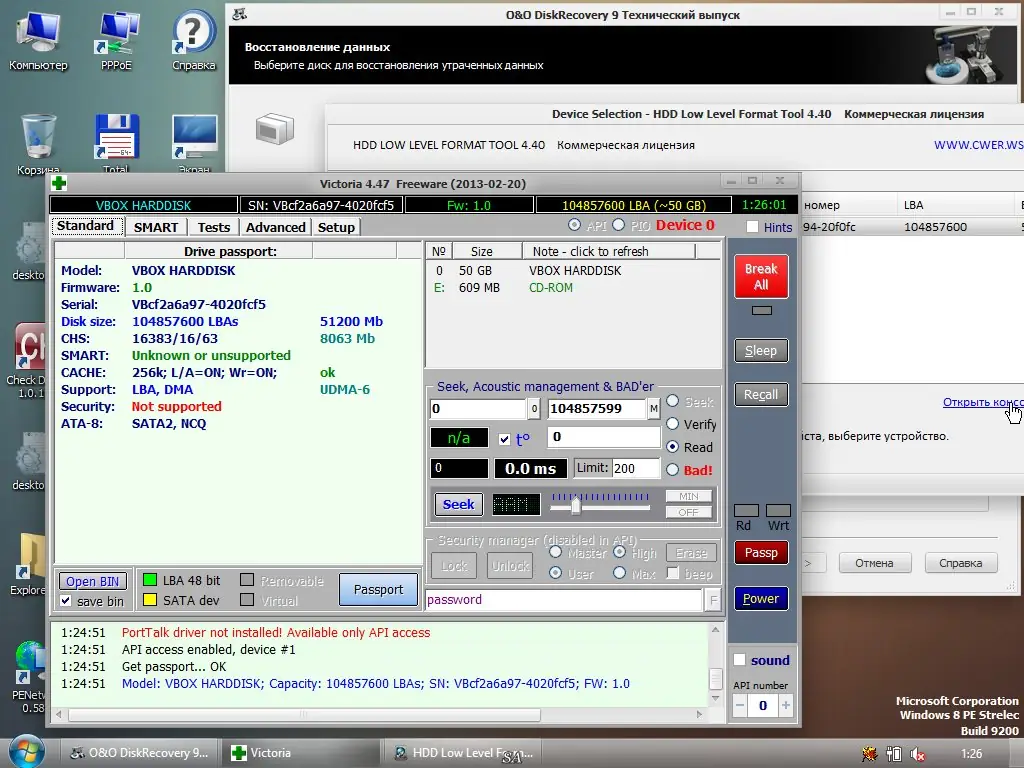Select the API access radio button
This screenshot has height=768, width=1024.
click(574, 225)
